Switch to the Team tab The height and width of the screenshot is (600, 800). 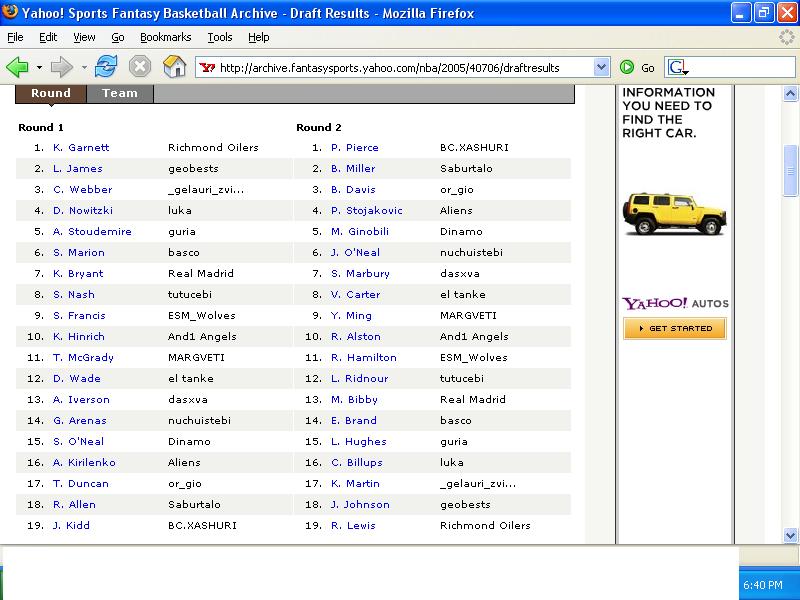[x=120, y=94]
